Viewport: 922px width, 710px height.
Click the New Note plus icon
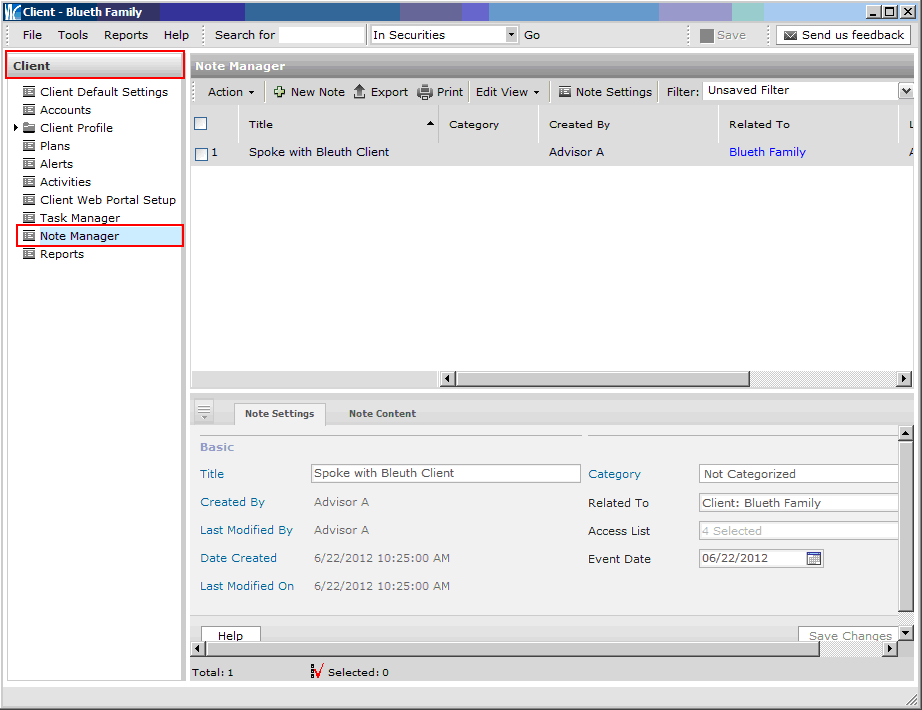[x=279, y=92]
